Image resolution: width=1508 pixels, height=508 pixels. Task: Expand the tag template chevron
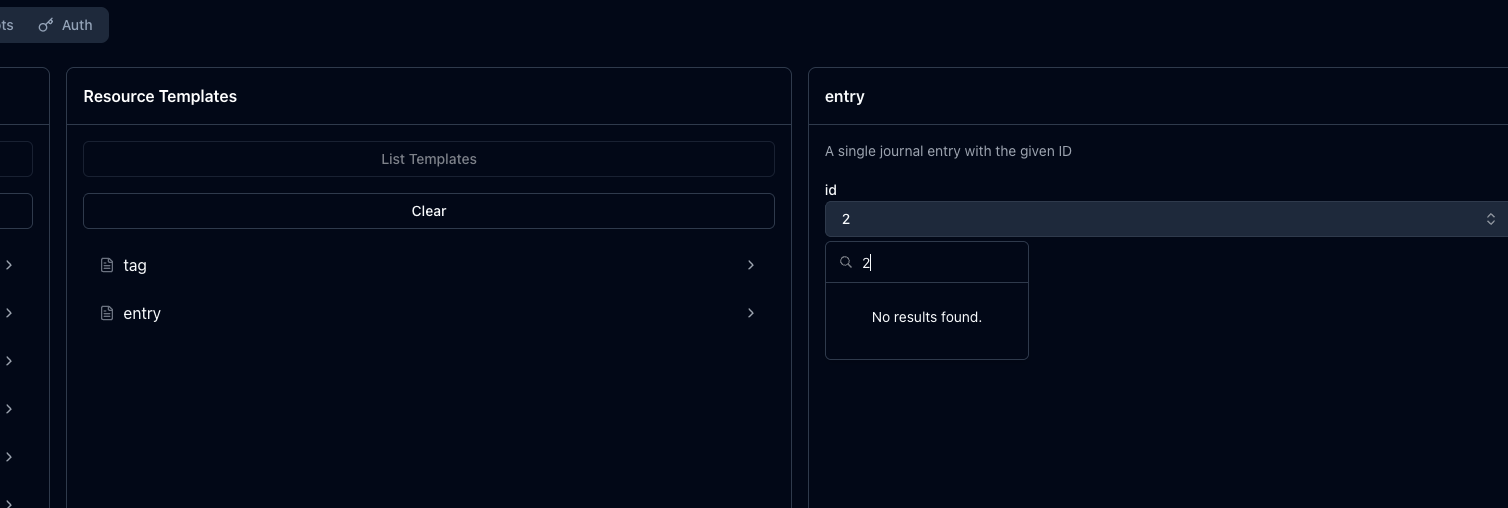pyautogui.click(x=750, y=265)
